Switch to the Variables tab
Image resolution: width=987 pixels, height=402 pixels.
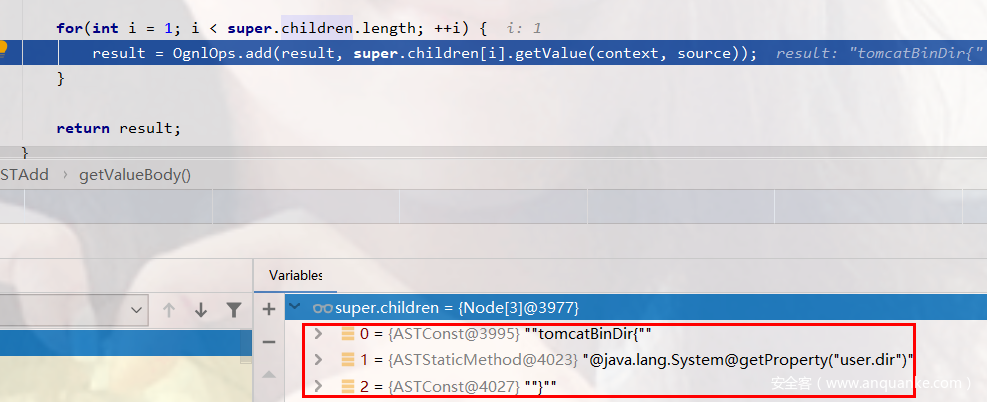click(x=296, y=275)
